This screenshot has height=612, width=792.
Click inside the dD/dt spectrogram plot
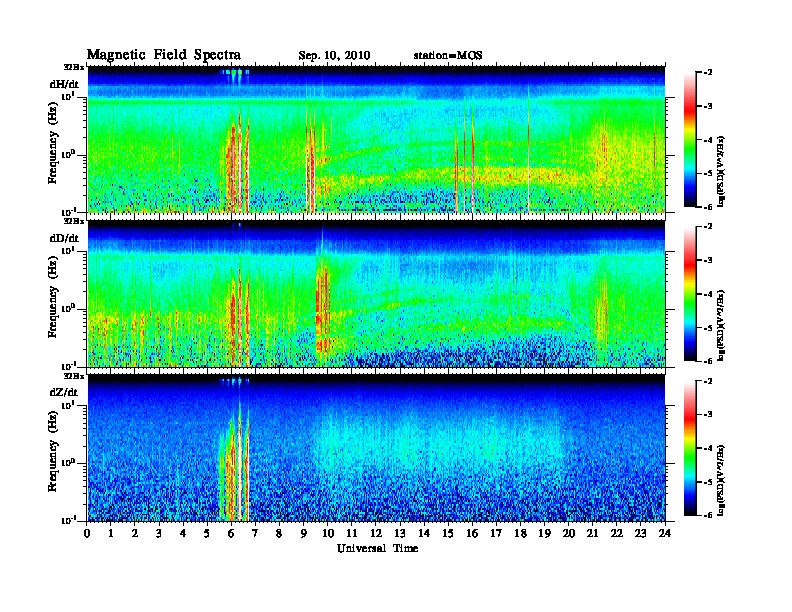pyautogui.click(x=376, y=294)
